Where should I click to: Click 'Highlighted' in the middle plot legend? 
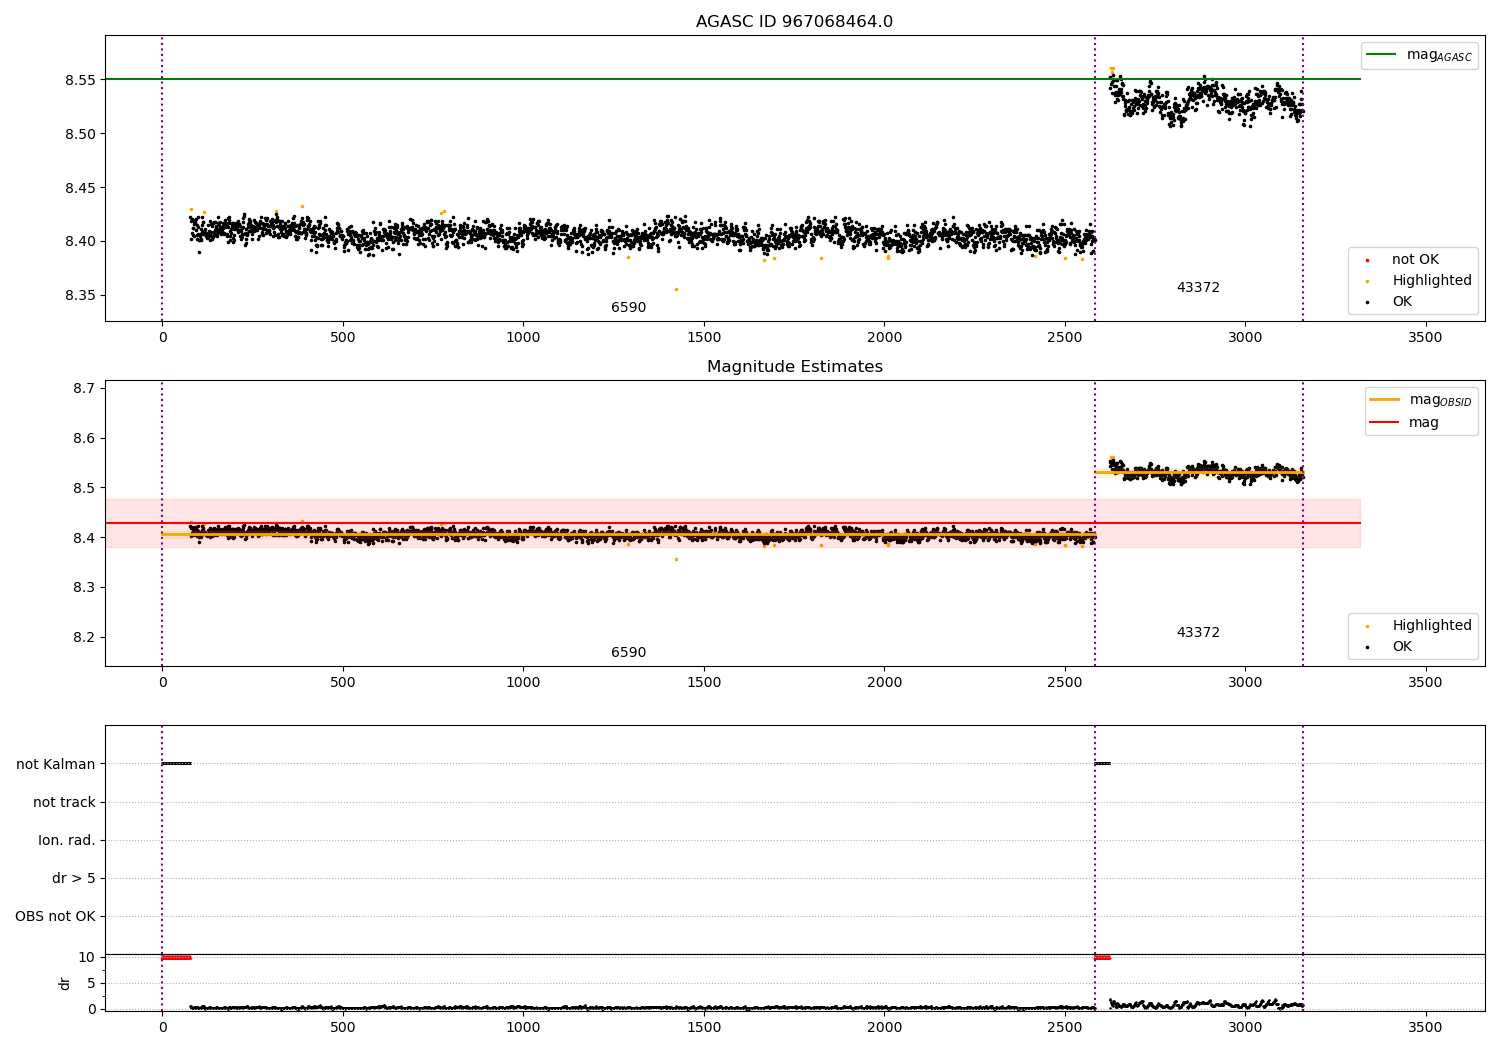tap(1432, 626)
